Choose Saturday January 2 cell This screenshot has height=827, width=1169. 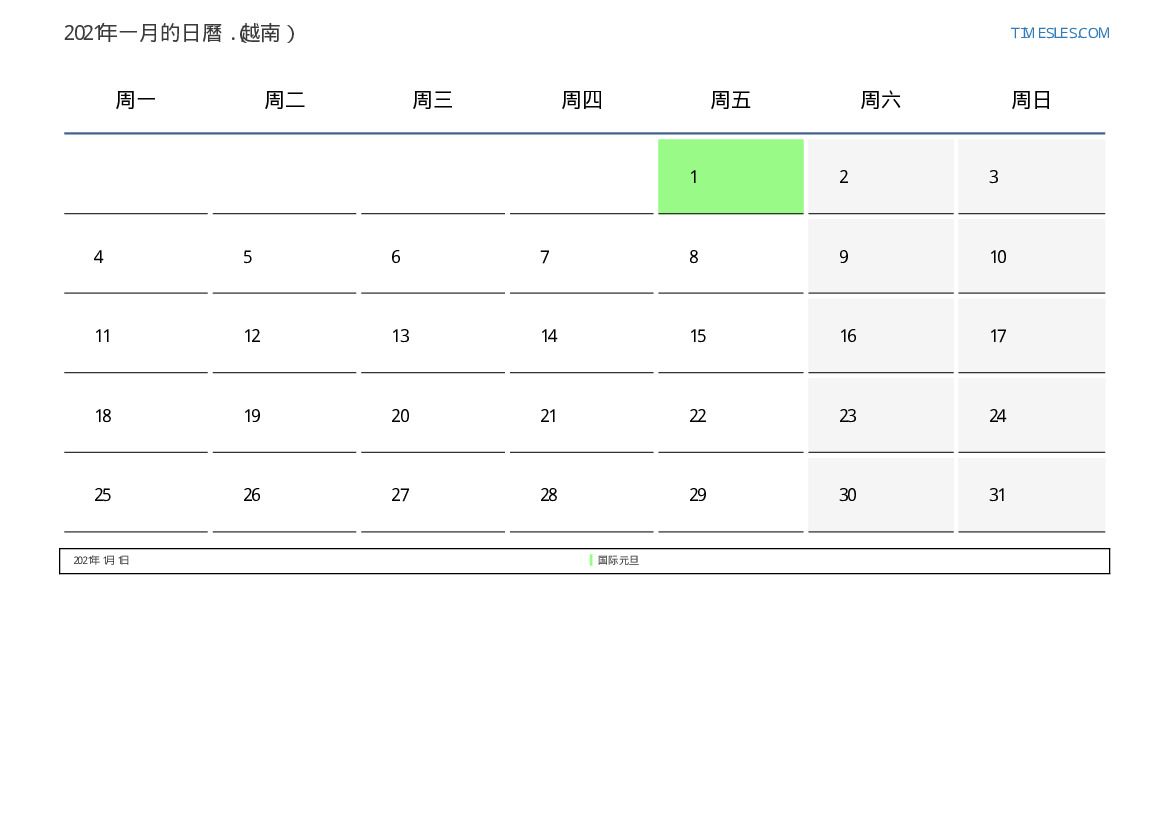tap(880, 176)
